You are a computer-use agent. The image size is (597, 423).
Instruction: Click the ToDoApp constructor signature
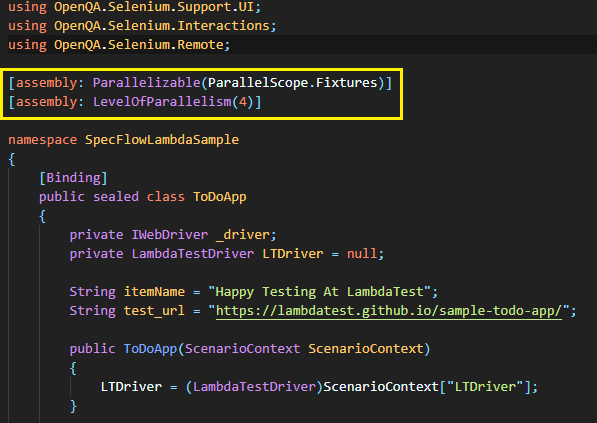click(250, 349)
